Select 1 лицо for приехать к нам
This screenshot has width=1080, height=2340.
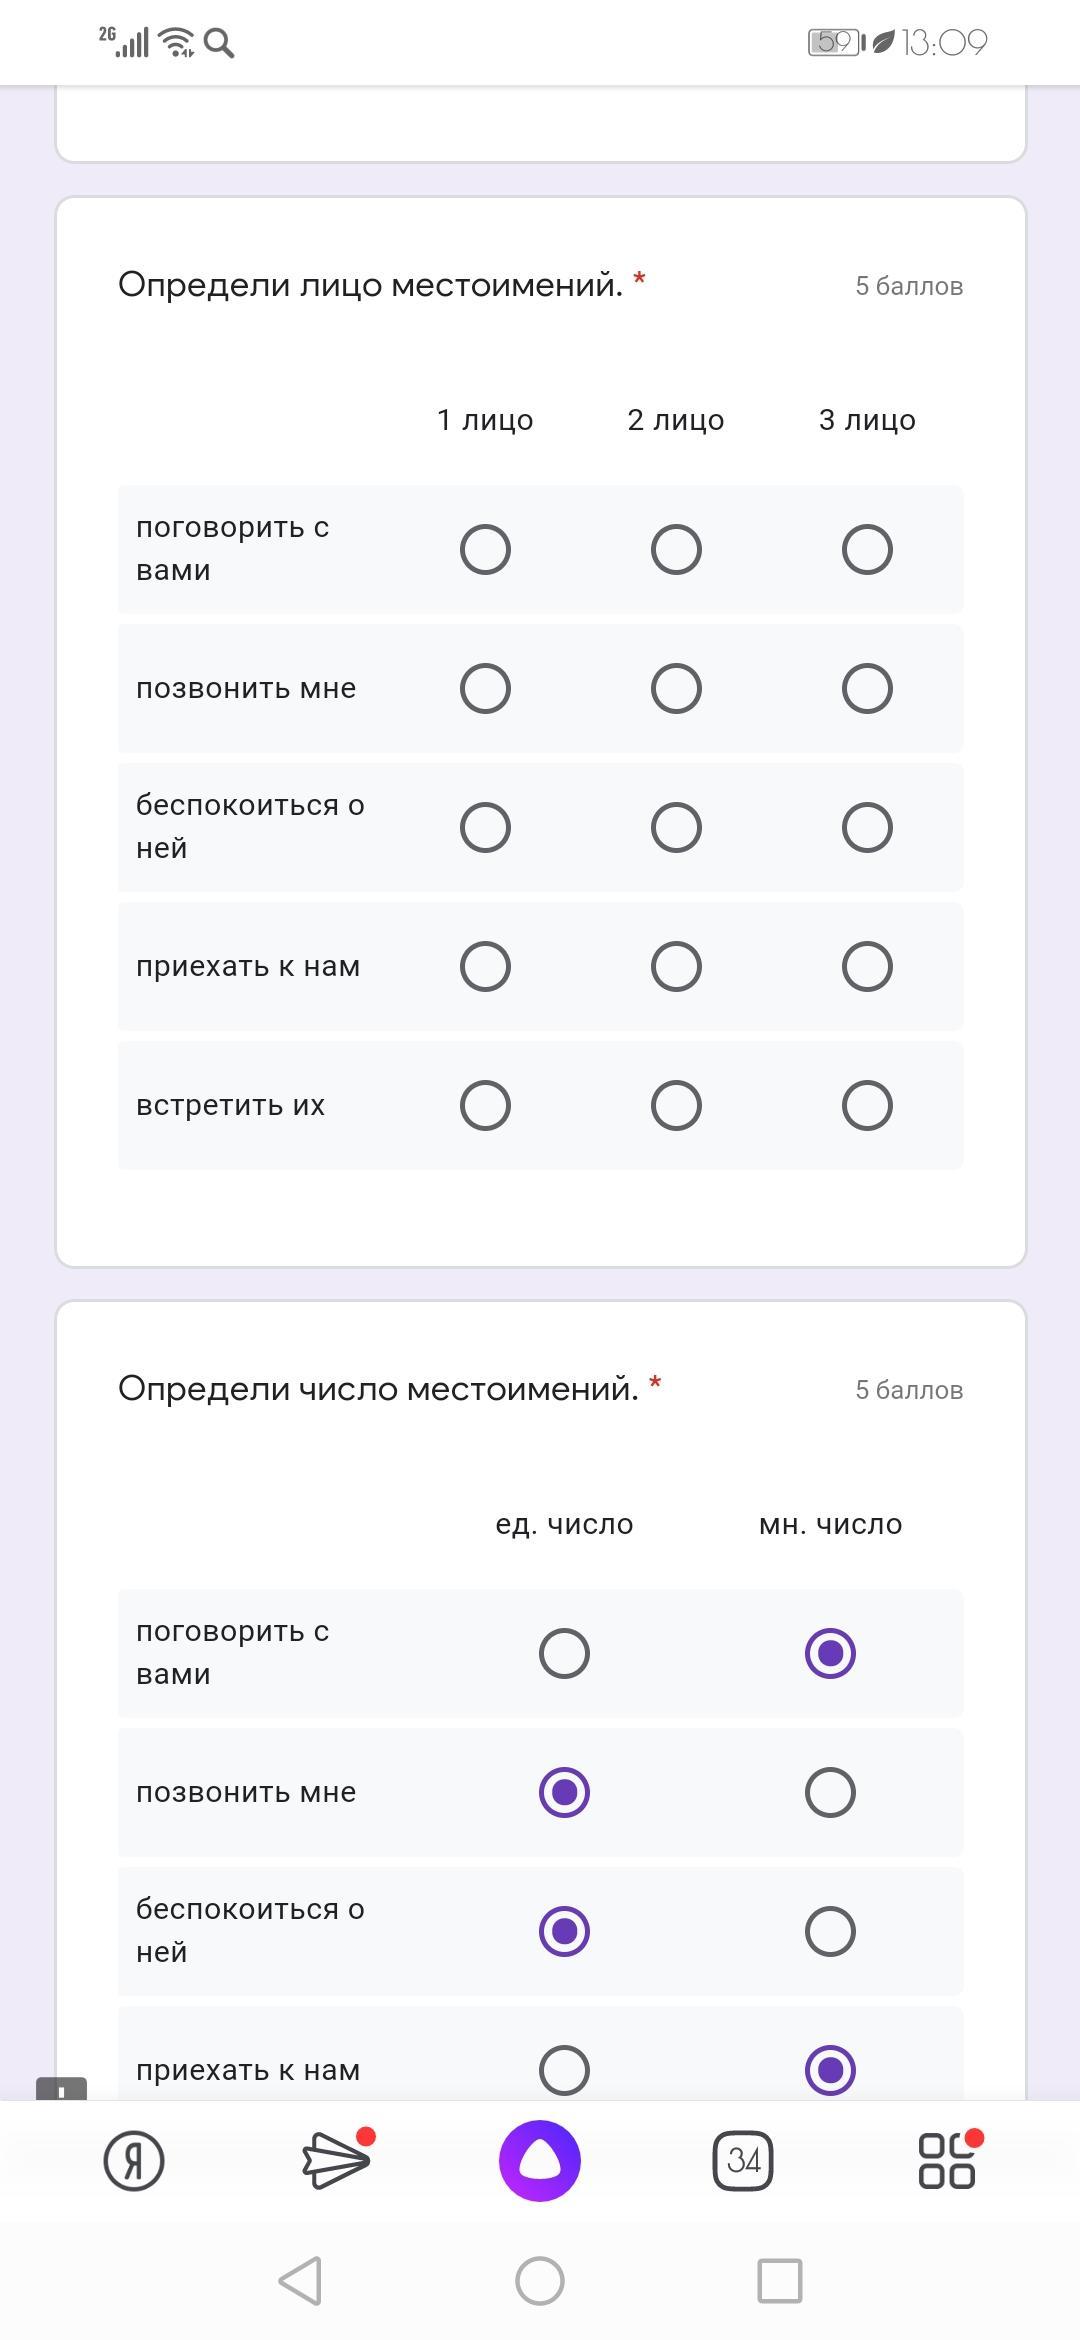point(485,966)
